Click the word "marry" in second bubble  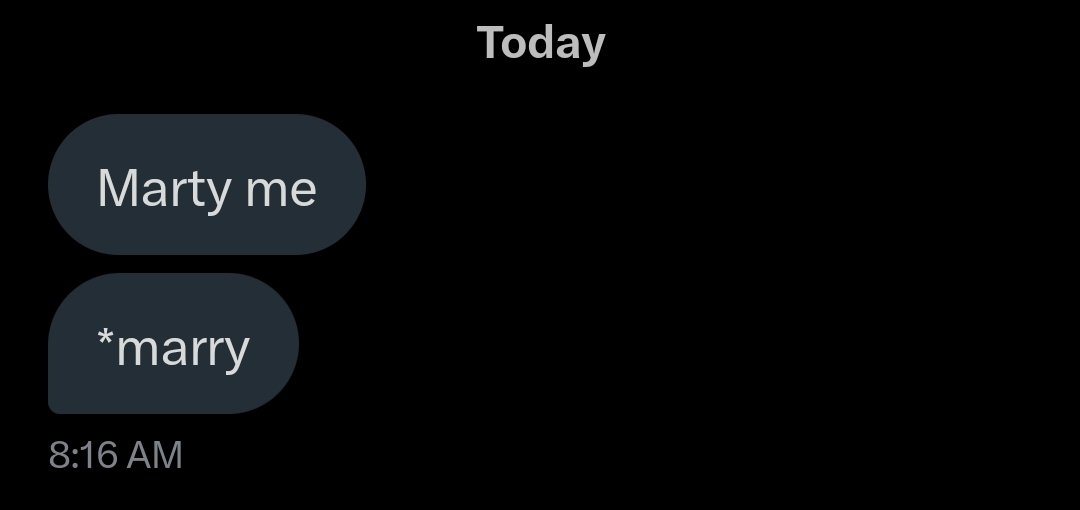[x=183, y=351]
